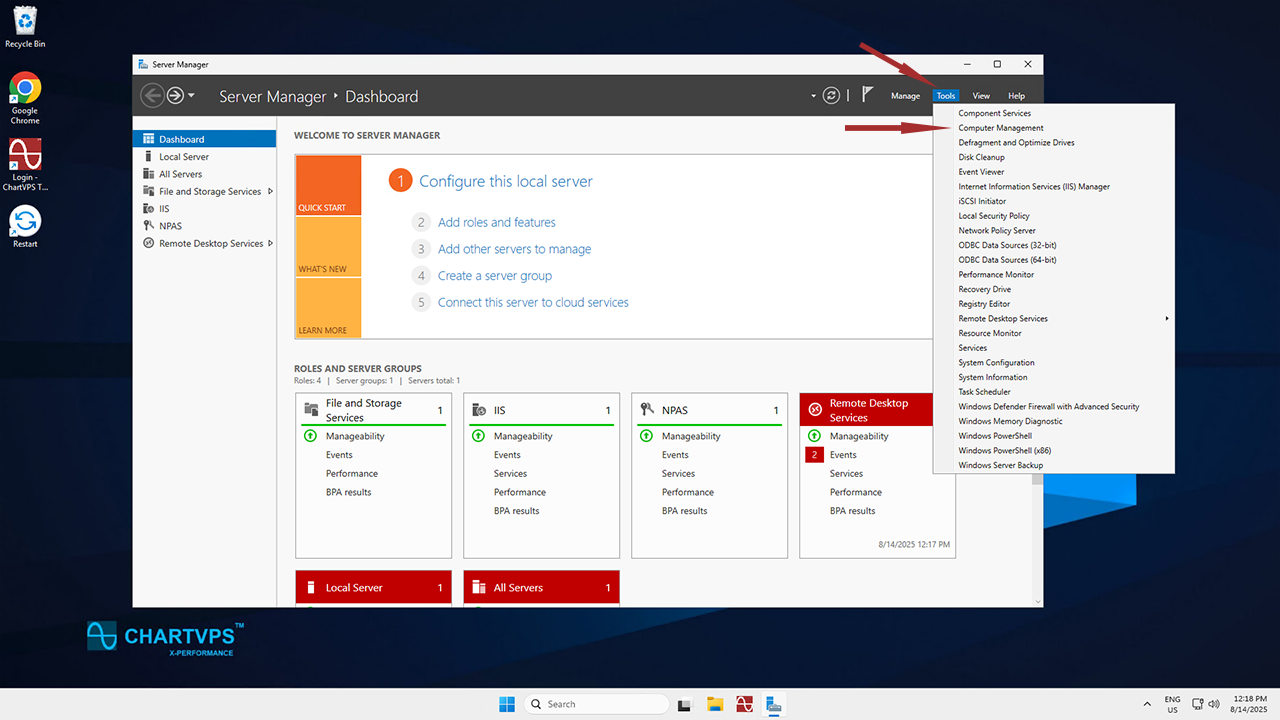Viewport: 1280px width, 720px height.
Task: Click the refresh icon in Server Manager header
Action: click(831, 96)
